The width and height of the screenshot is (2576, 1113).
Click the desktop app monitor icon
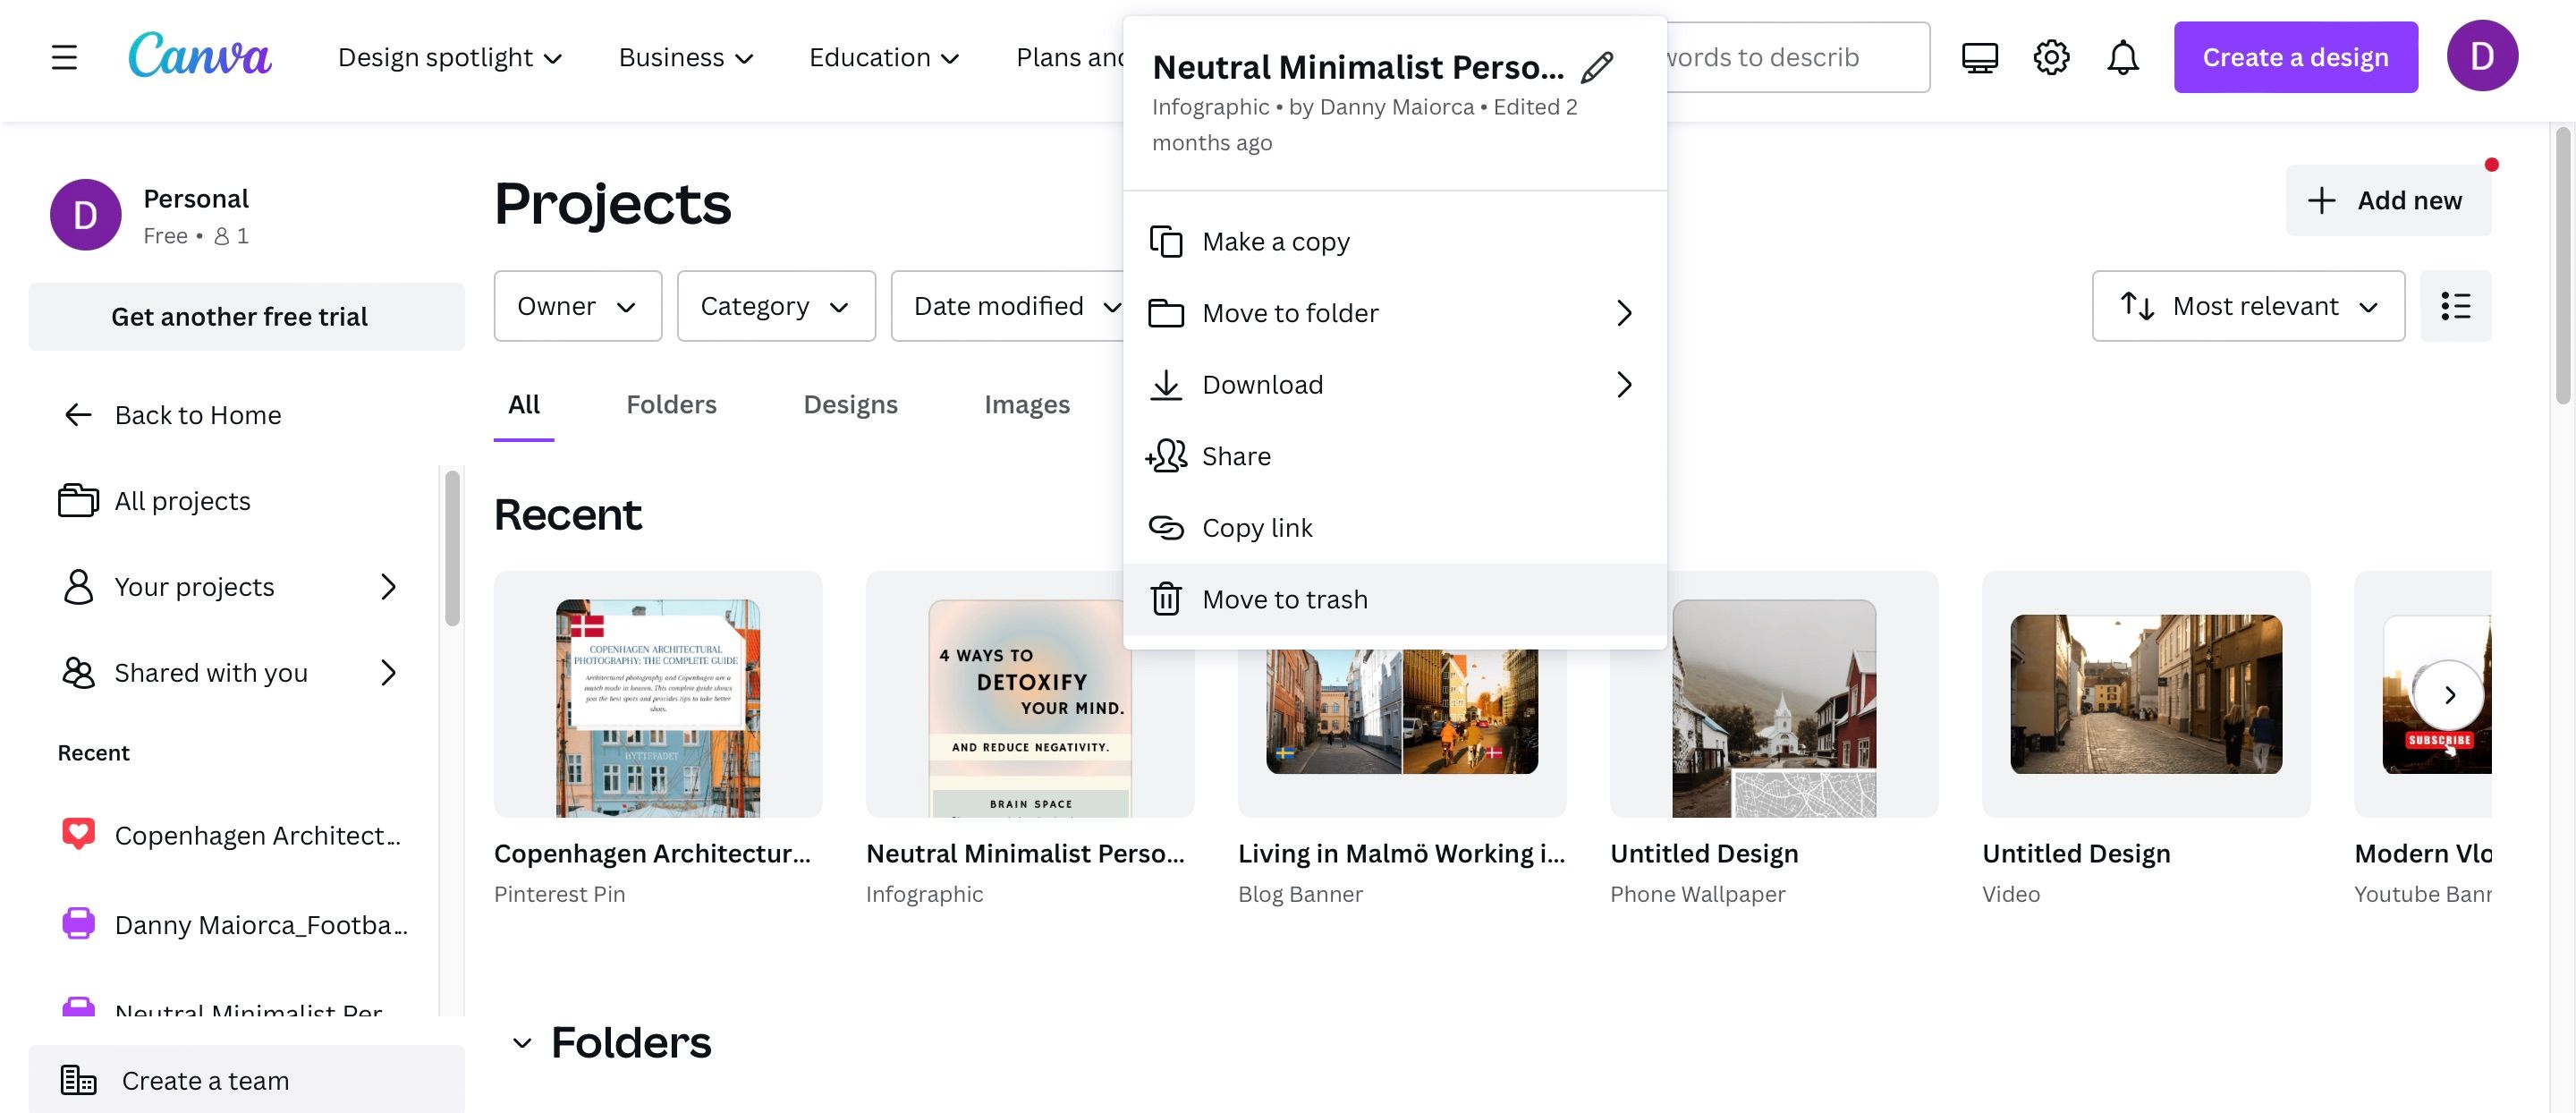click(1979, 57)
